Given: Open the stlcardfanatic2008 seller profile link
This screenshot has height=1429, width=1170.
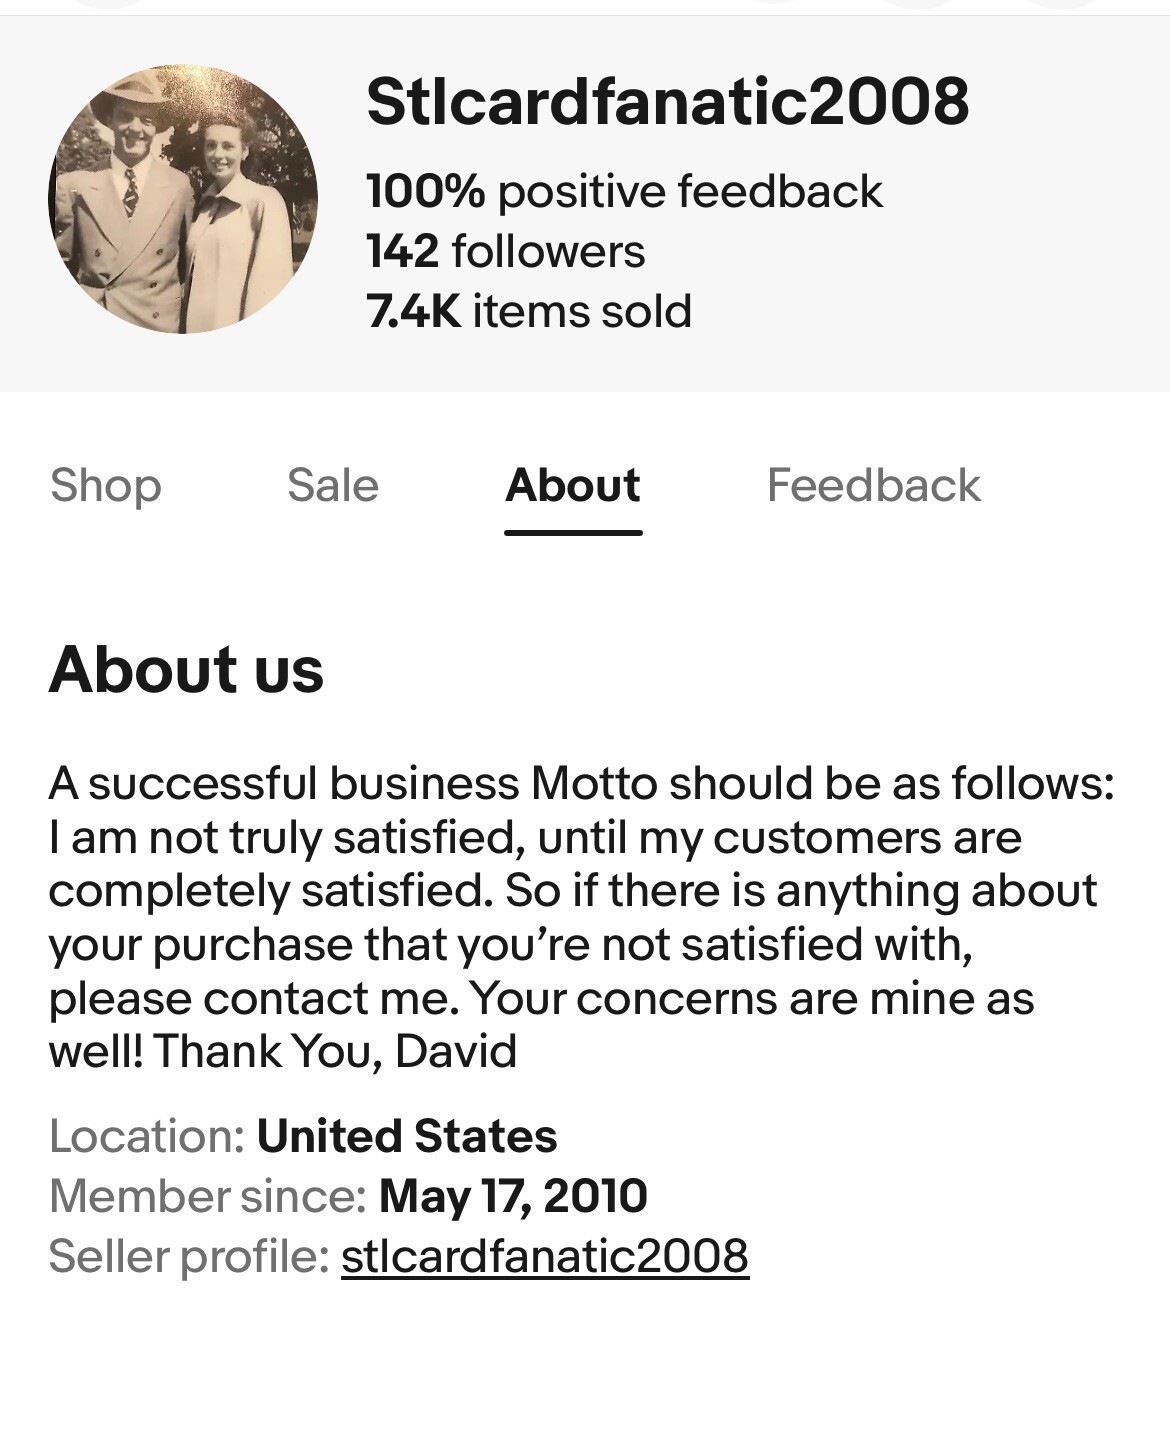Looking at the screenshot, I should pyautogui.click(x=544, y=1256).
